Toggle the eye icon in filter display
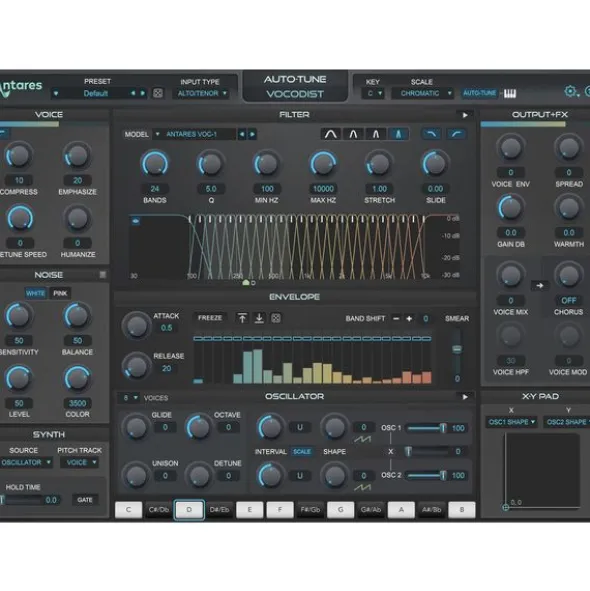Viewport: 590px width, 591px height. pos(135,221)
